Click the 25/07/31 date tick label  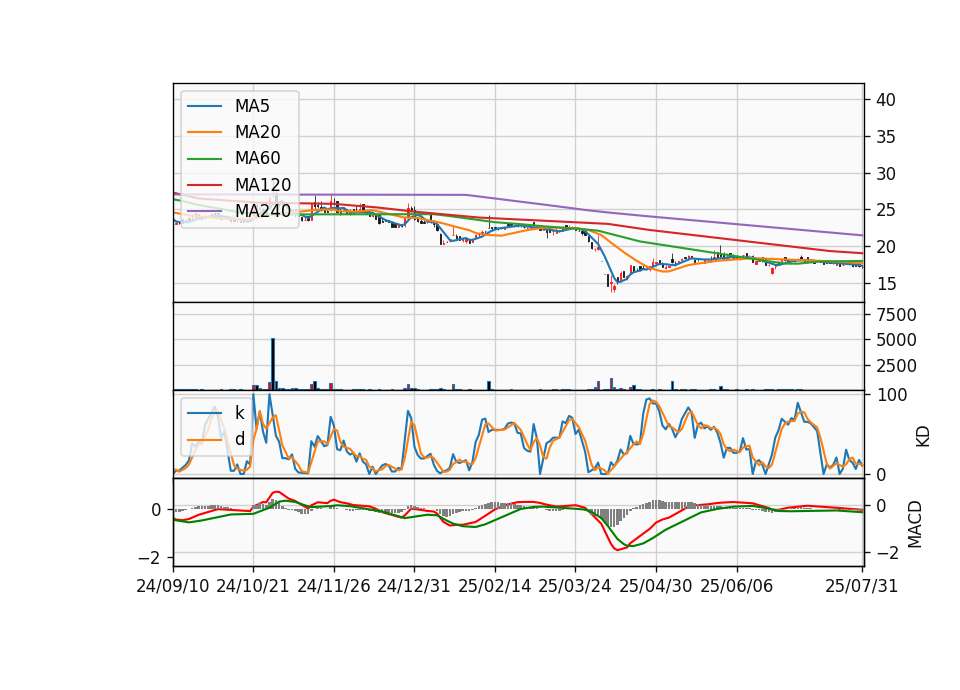point(861,586)
